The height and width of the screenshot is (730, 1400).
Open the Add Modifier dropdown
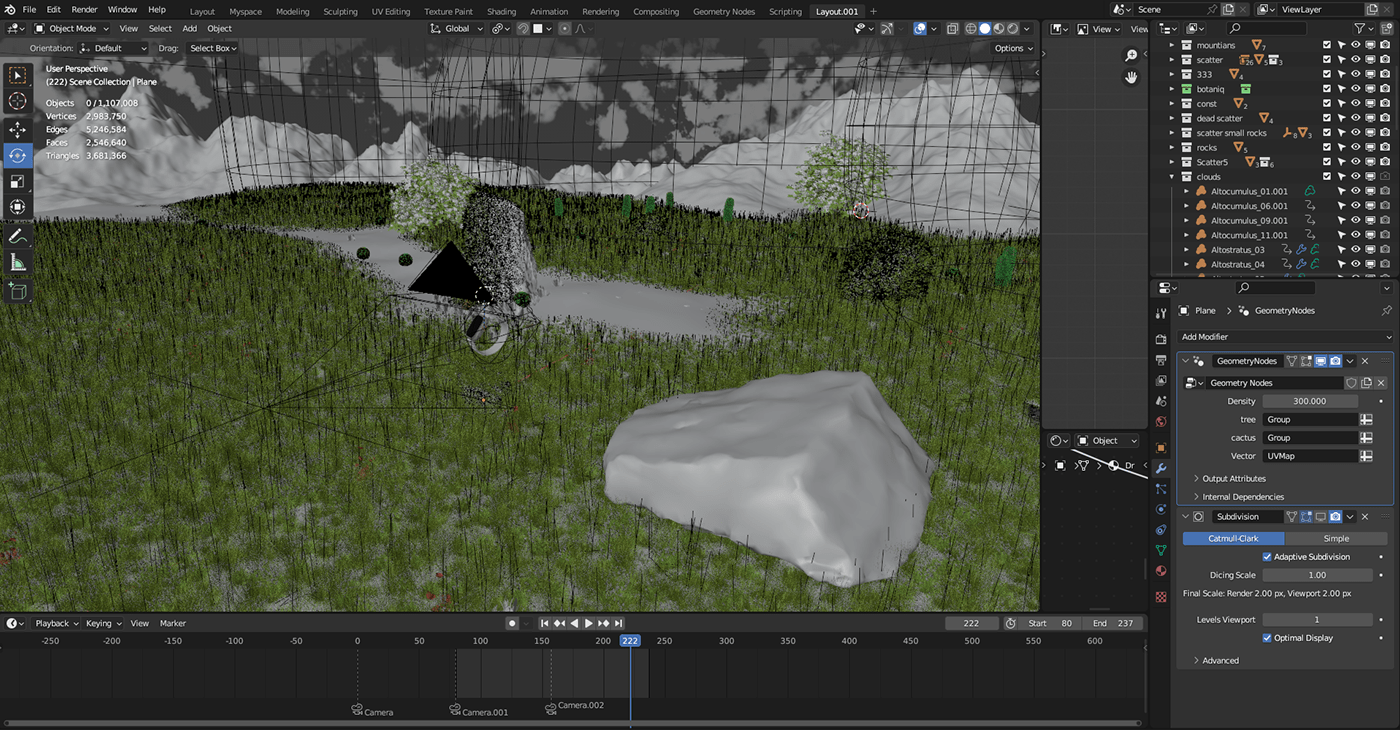(x=1284, y=337)
